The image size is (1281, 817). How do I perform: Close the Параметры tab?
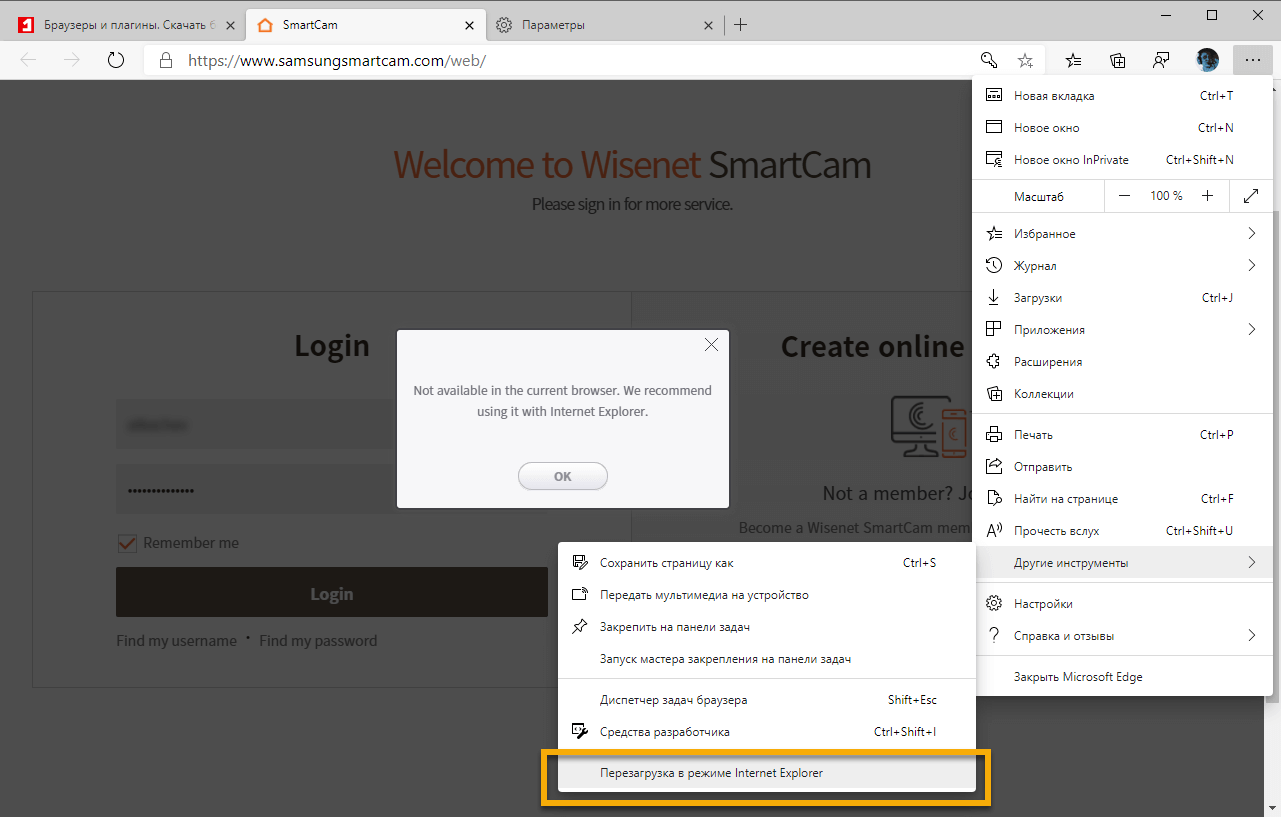pyautogui.click(x=709, y=25)
